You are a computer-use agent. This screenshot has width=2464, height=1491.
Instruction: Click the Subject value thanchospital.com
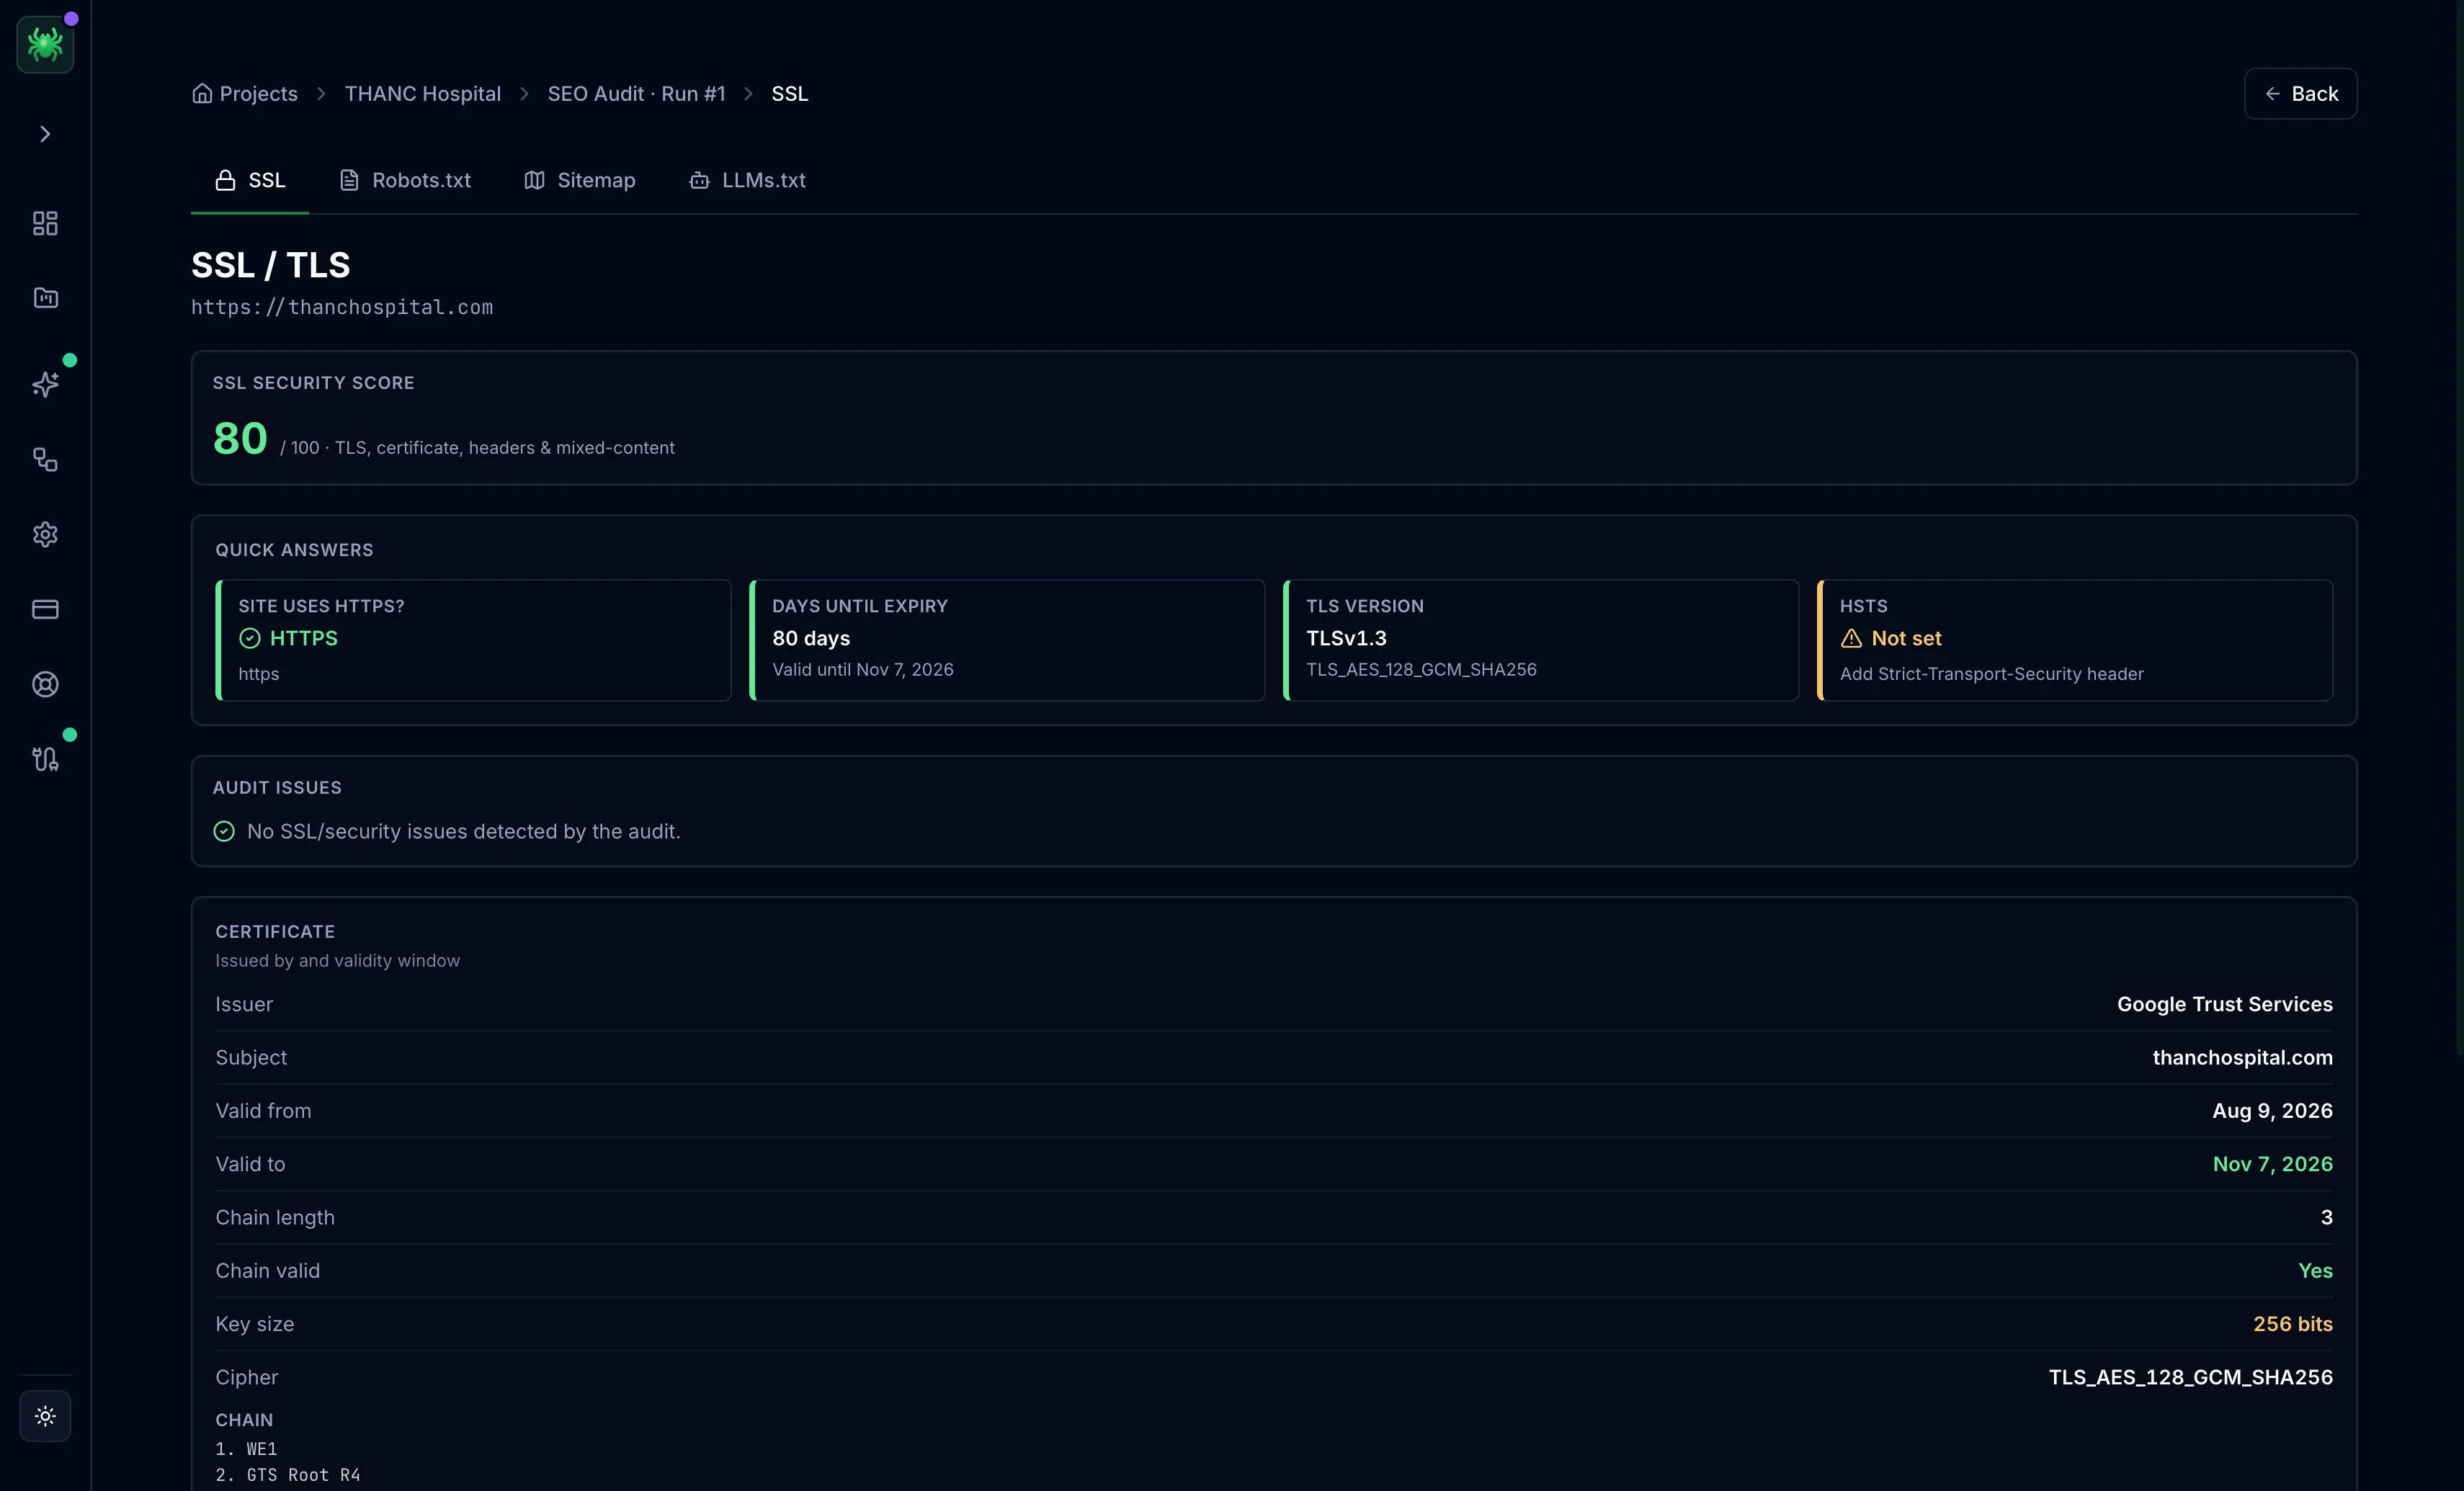tap(2242, 1057)
